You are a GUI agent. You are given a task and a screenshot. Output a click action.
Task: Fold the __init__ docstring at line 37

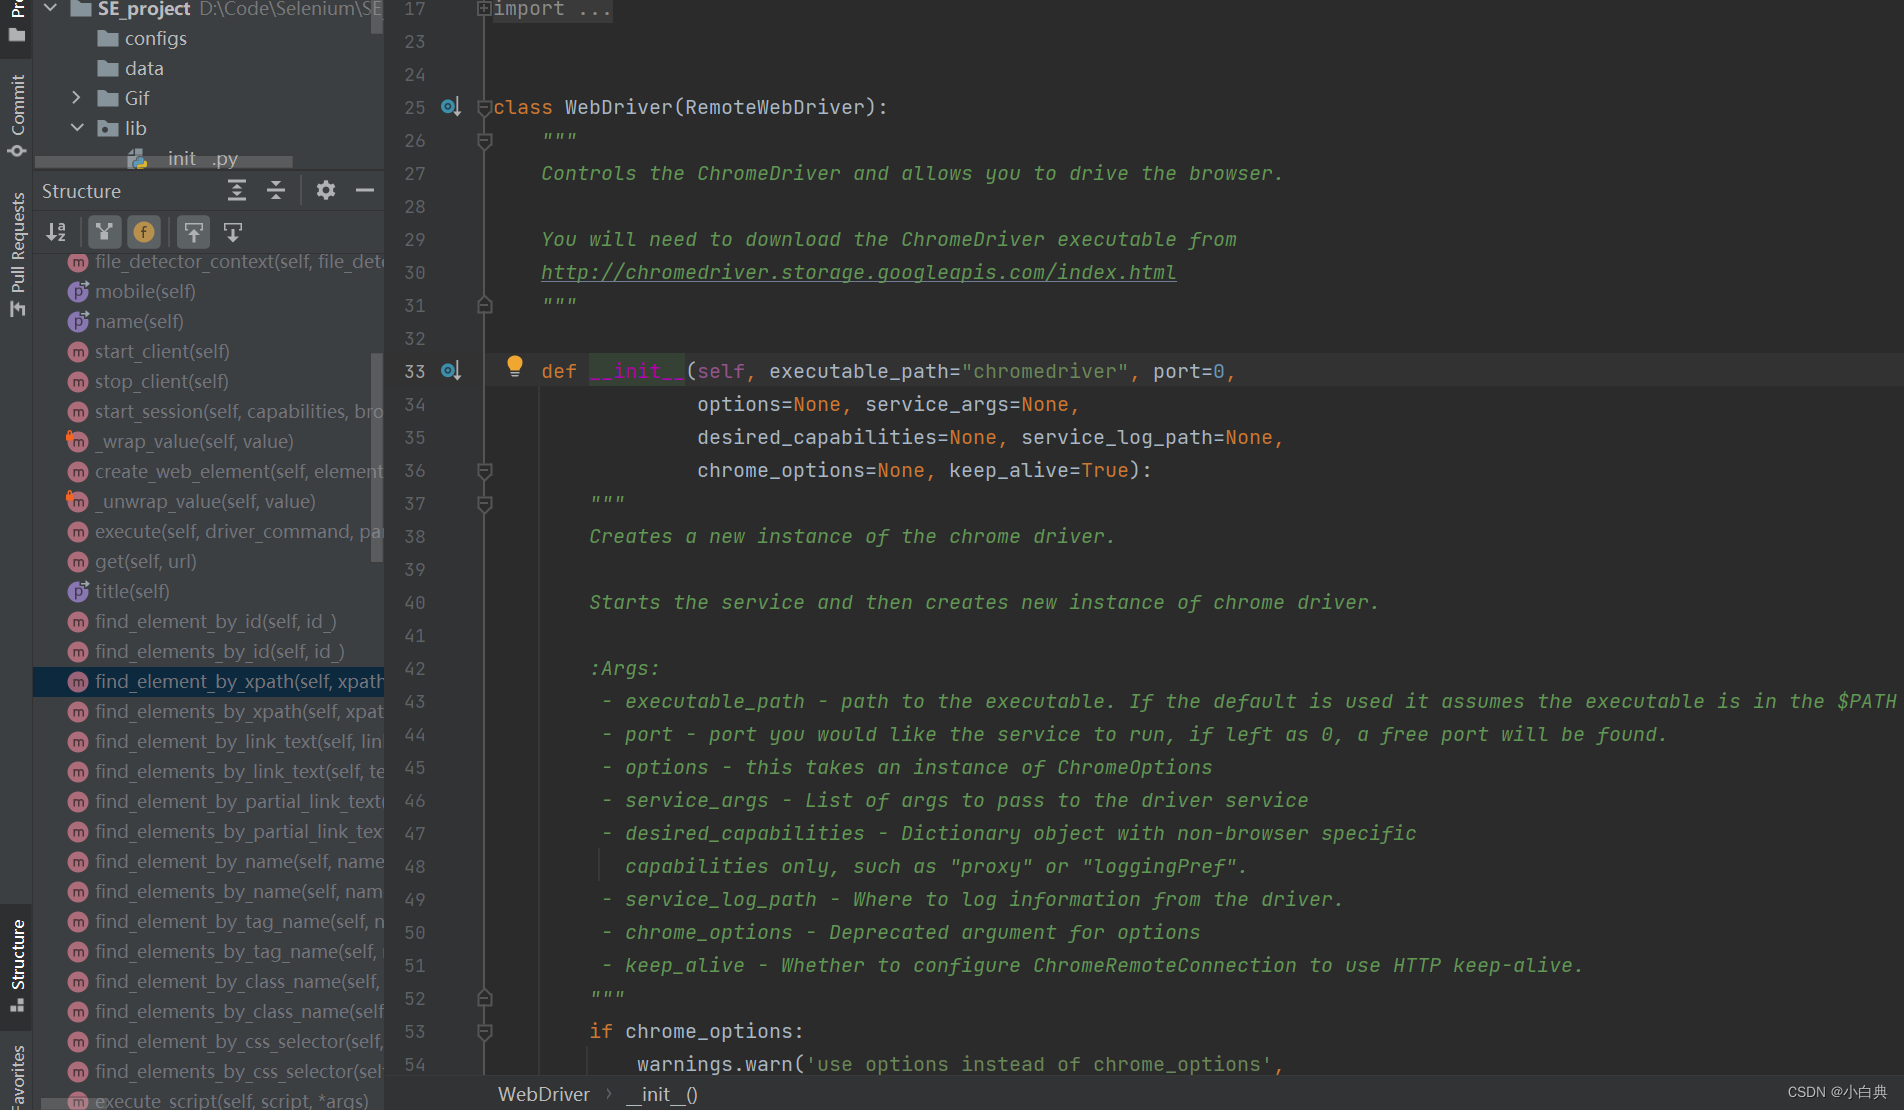[484, 504]
